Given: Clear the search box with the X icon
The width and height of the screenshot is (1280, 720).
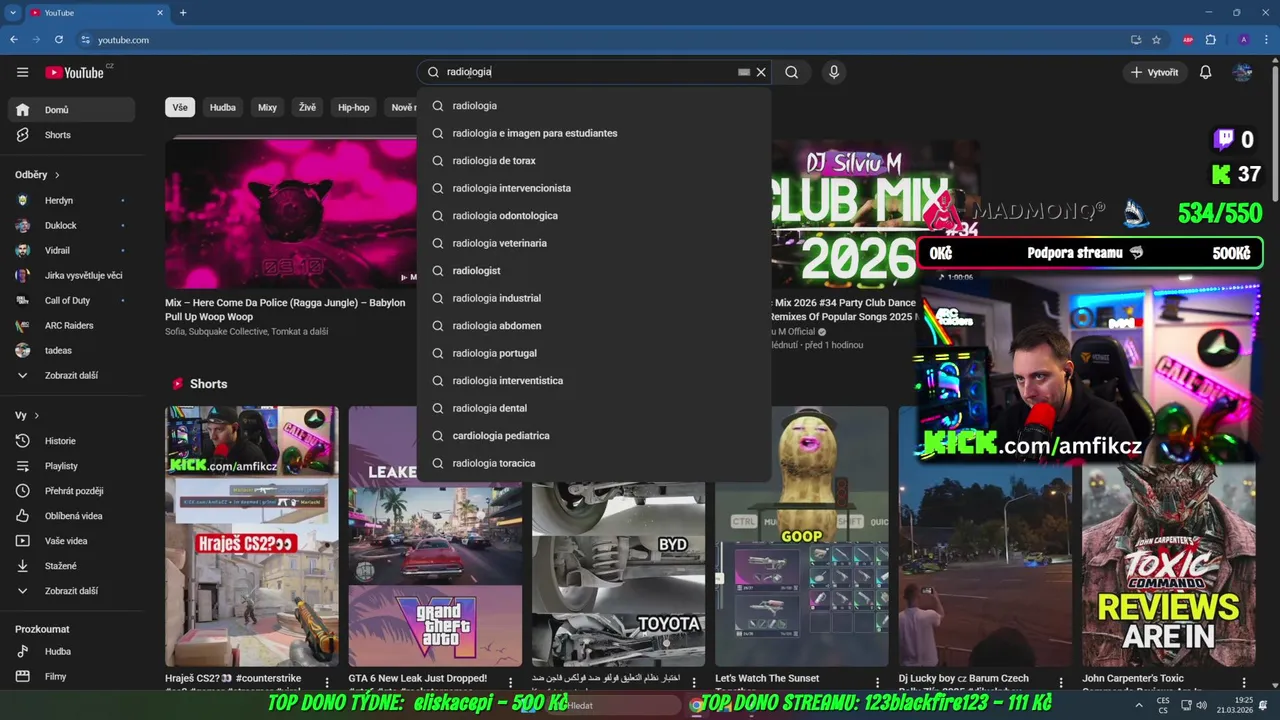Looking at the screenshot, I should coord(761,72).
